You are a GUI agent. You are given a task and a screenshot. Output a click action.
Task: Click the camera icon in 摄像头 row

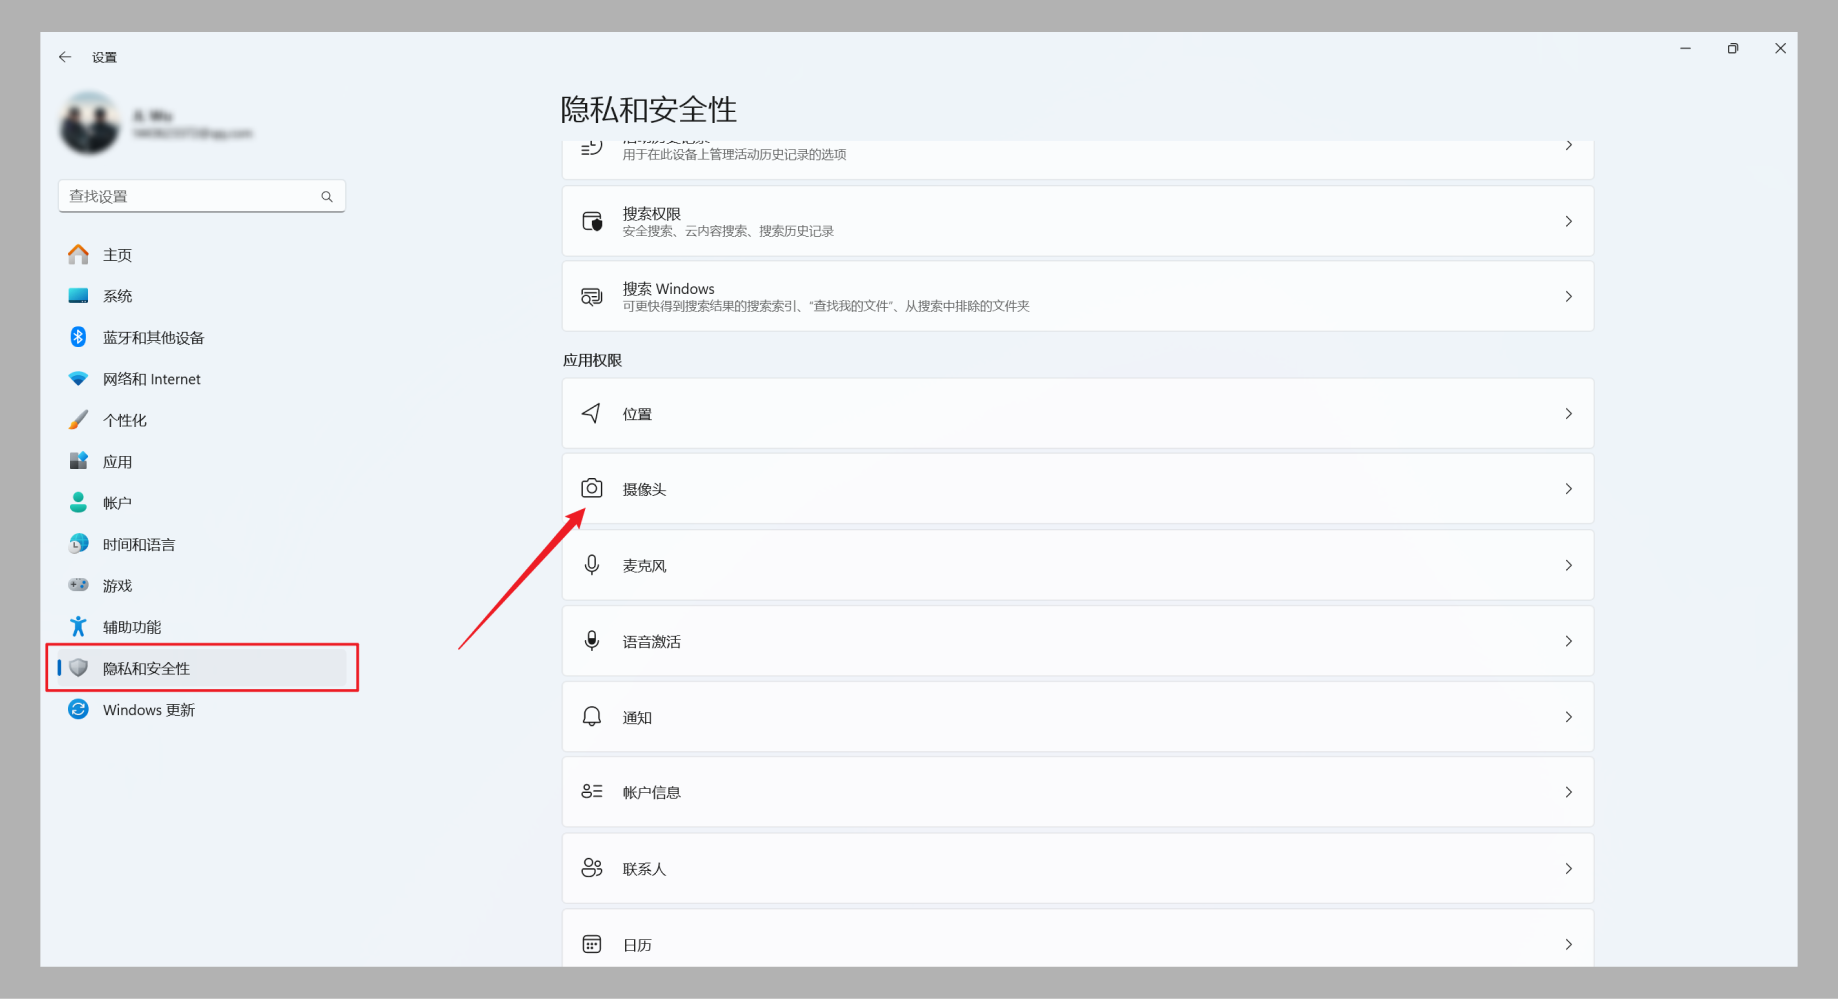pos(592,488)
